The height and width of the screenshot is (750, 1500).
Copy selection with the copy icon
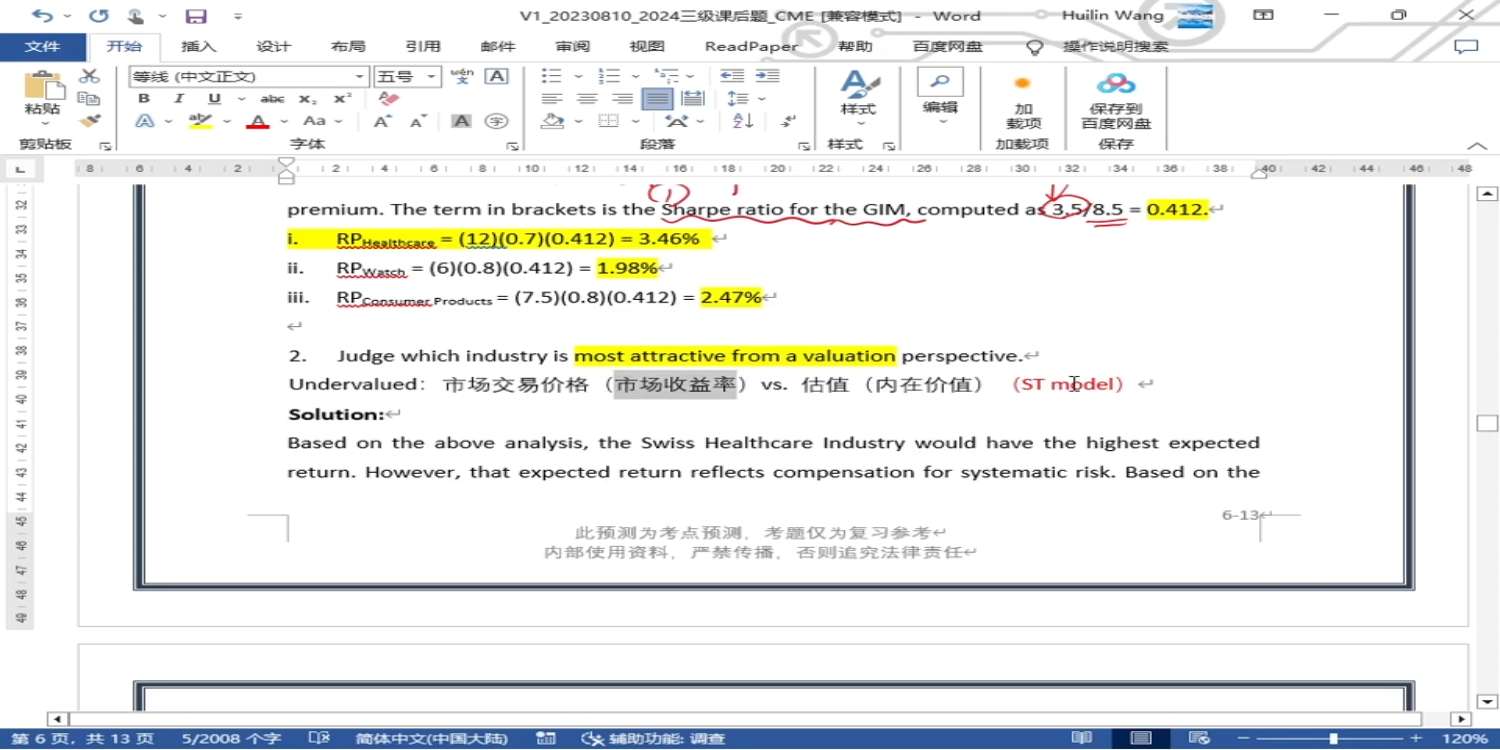[90, 98]
